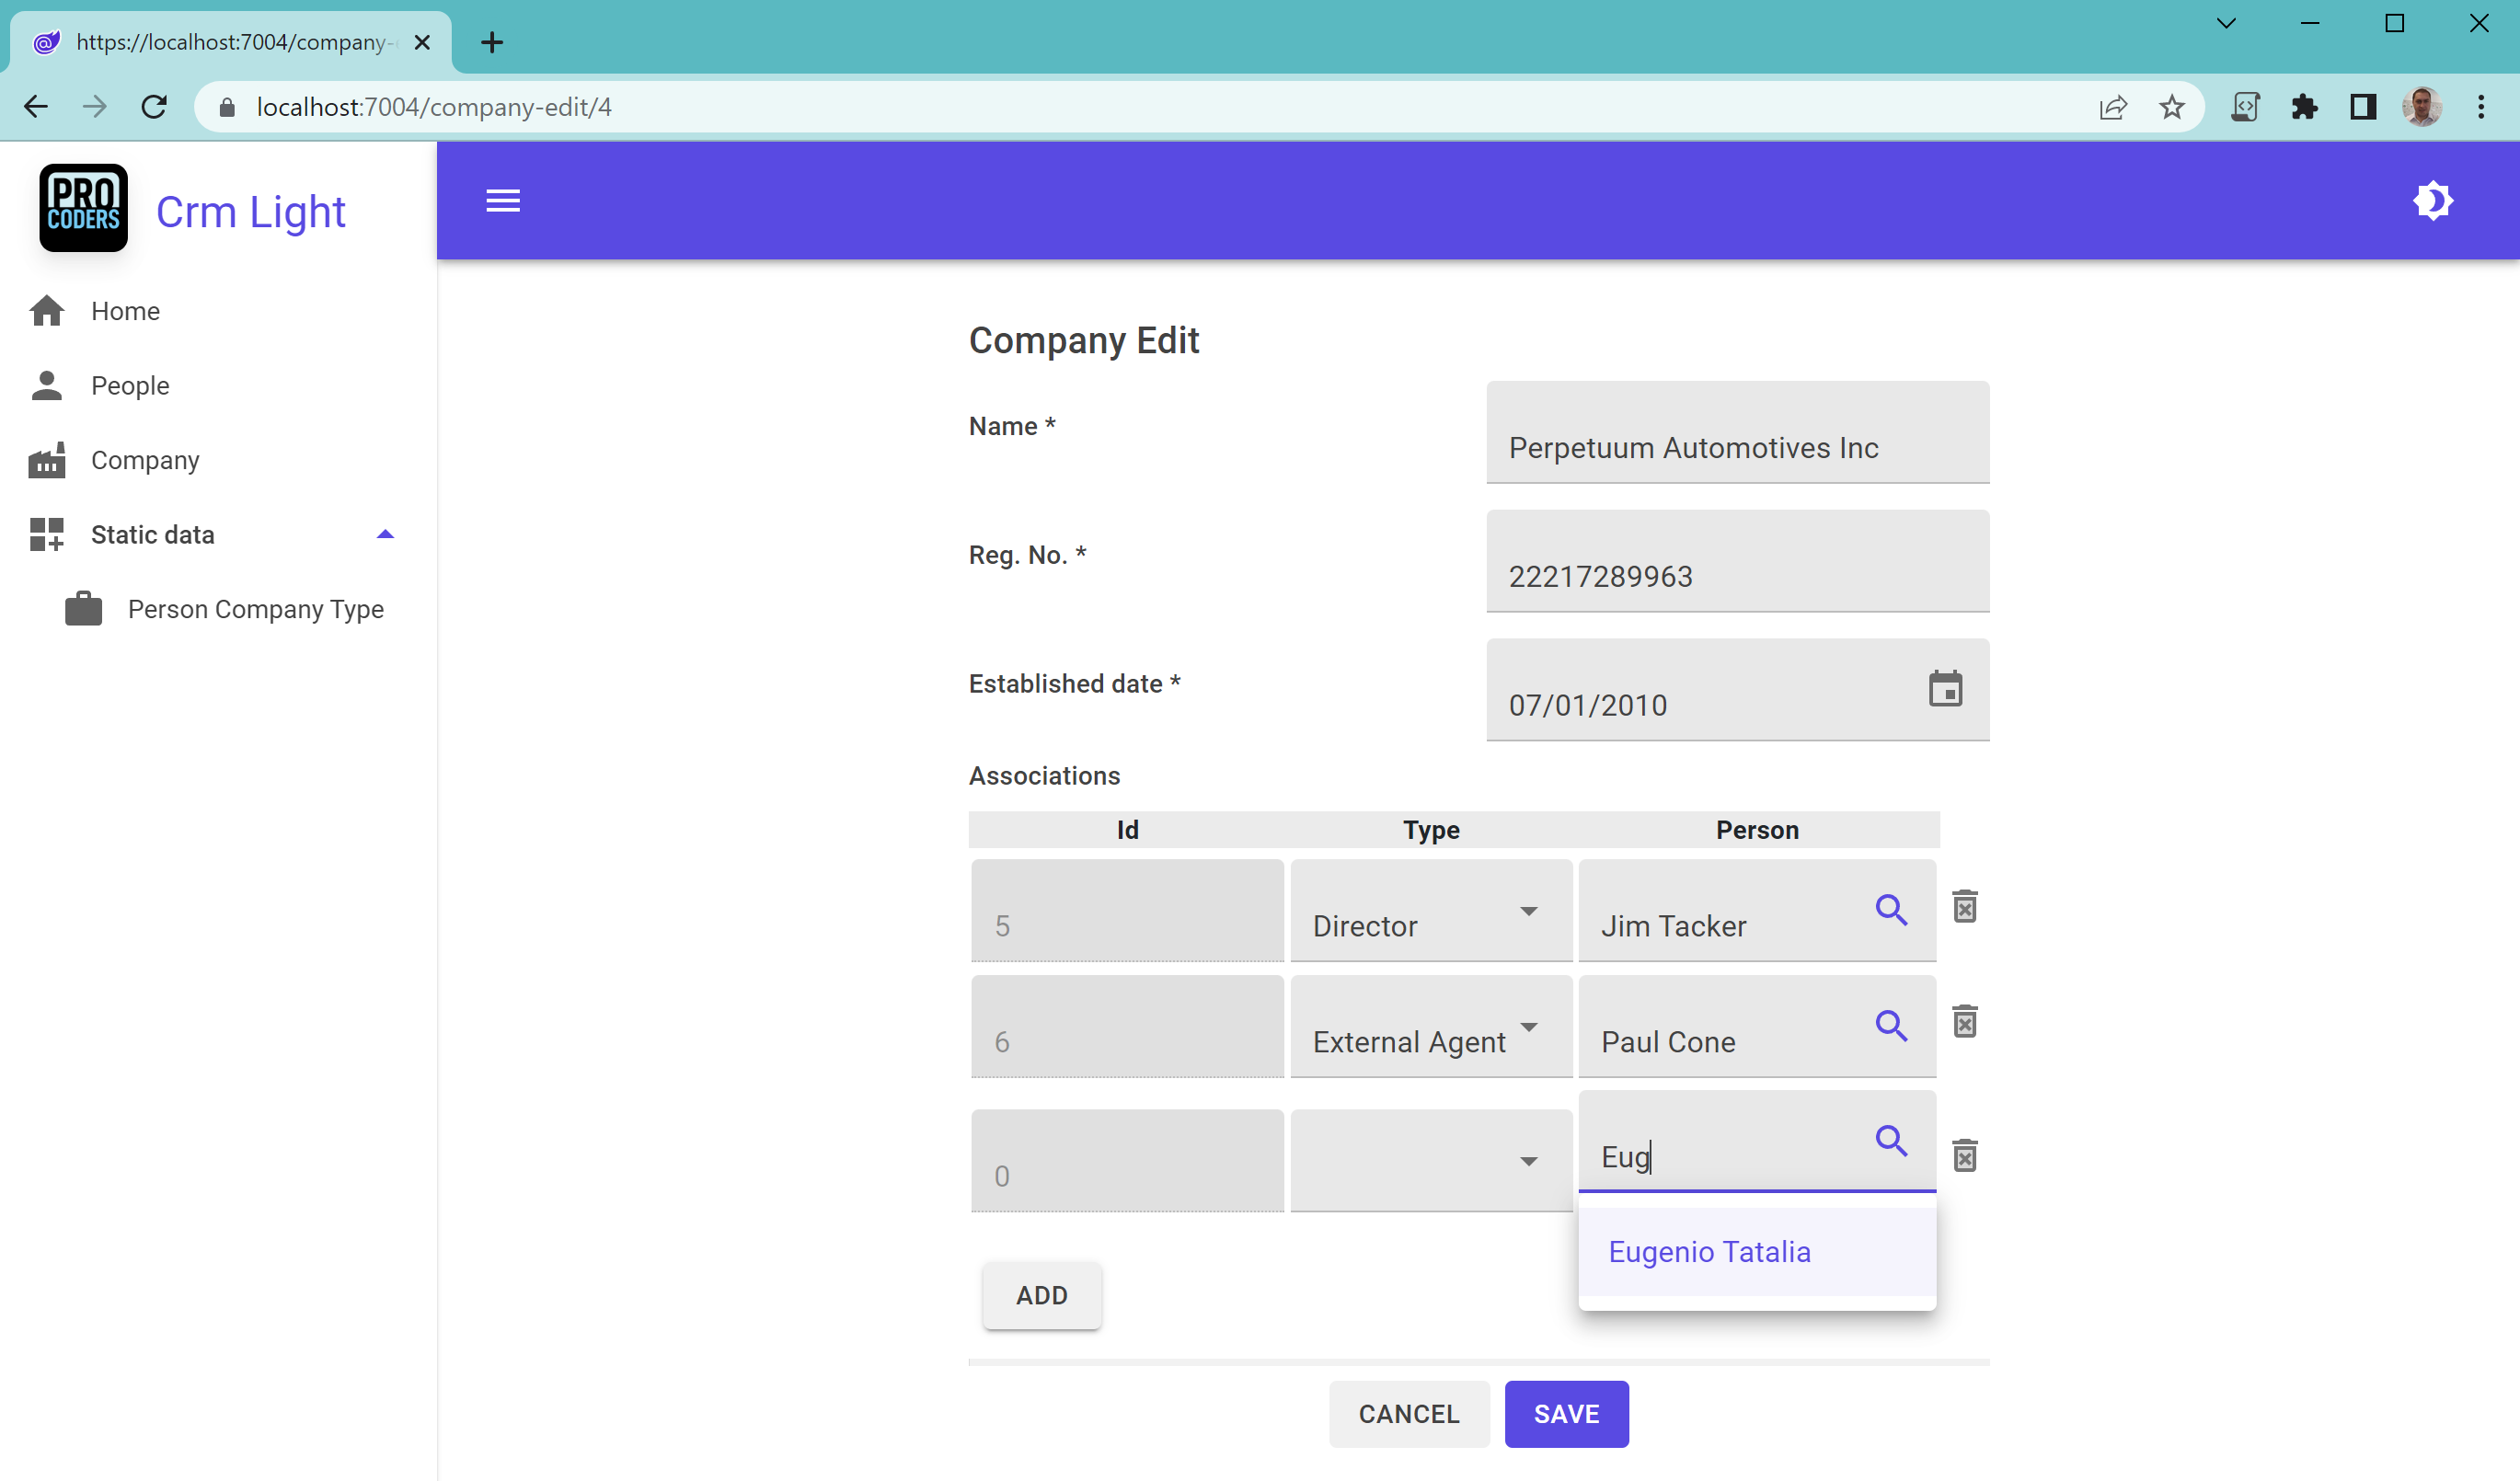The width and height of the screenshot is (2520, 1481).
Task: Open the browser profile avatar
Action: pos(2422,107)
